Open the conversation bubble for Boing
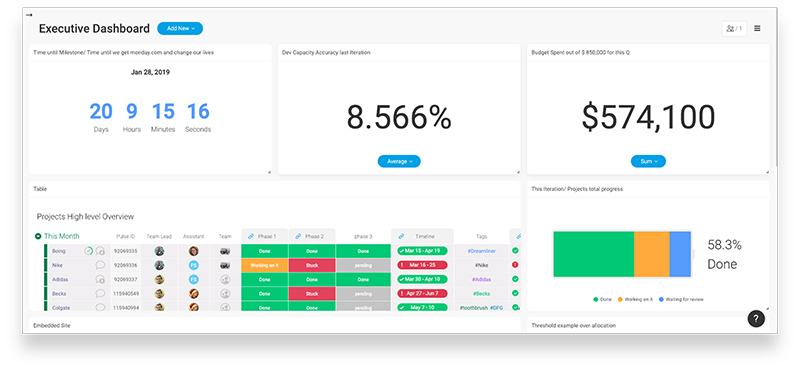 pos(101,251)
